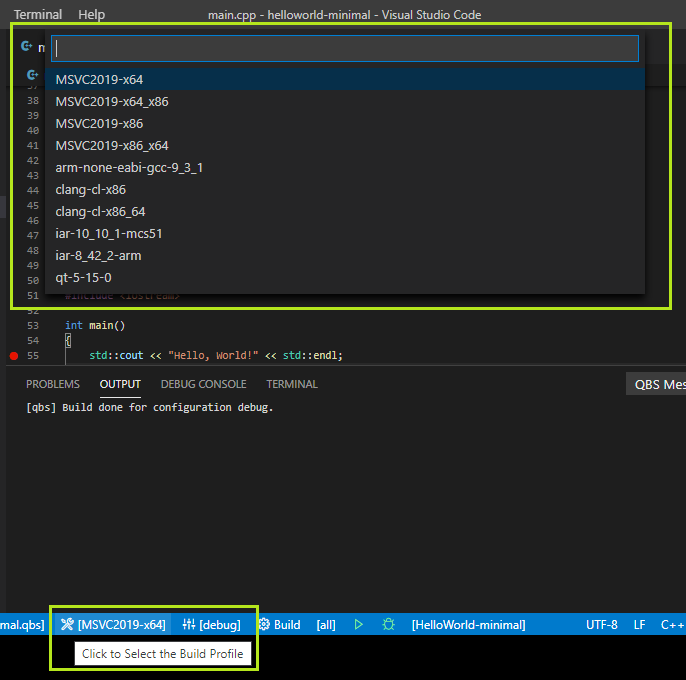The image size is (686, 680).
Task: Click the profile search input field
Action: click(345, 48)
